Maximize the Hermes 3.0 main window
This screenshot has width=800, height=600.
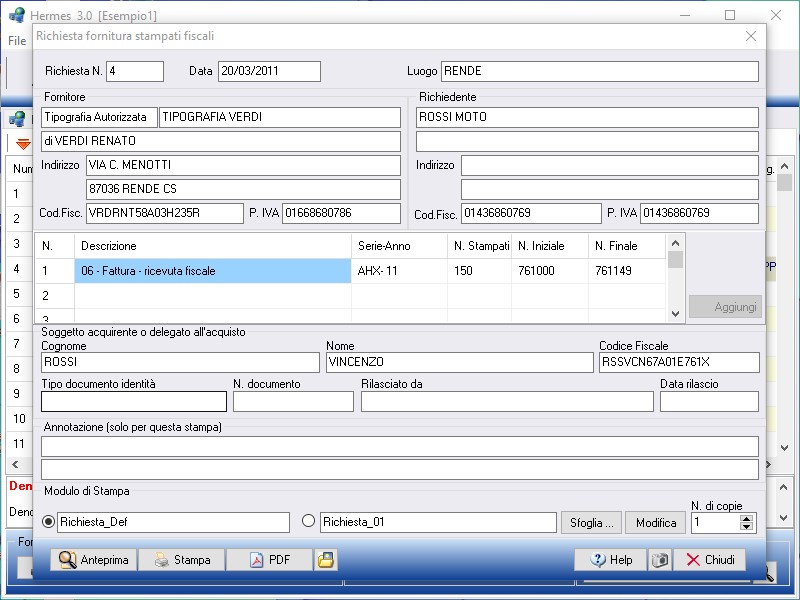coord(730,15)
